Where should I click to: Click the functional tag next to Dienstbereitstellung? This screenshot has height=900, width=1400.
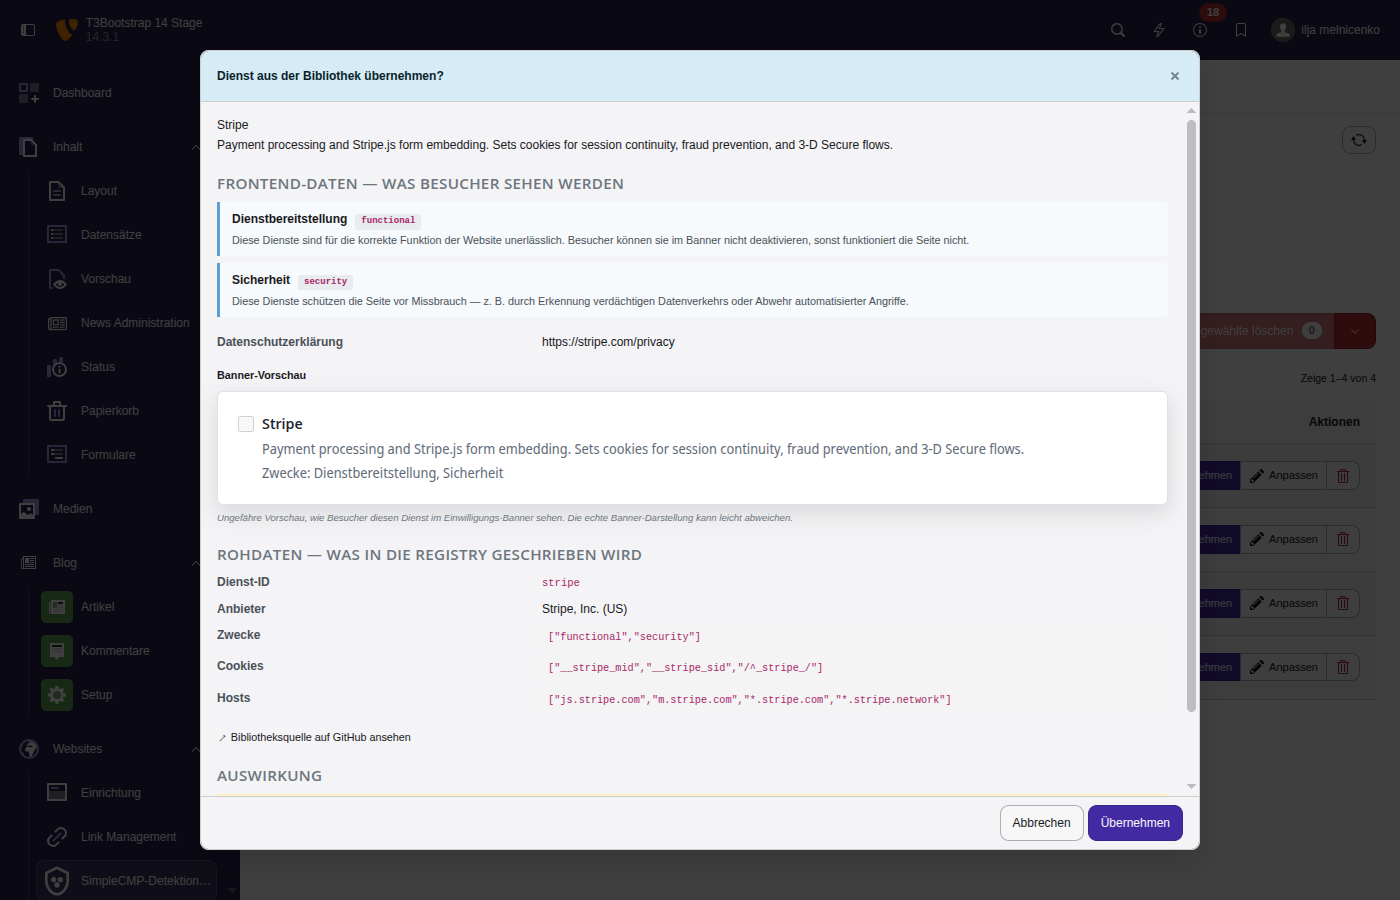point(388,221)
